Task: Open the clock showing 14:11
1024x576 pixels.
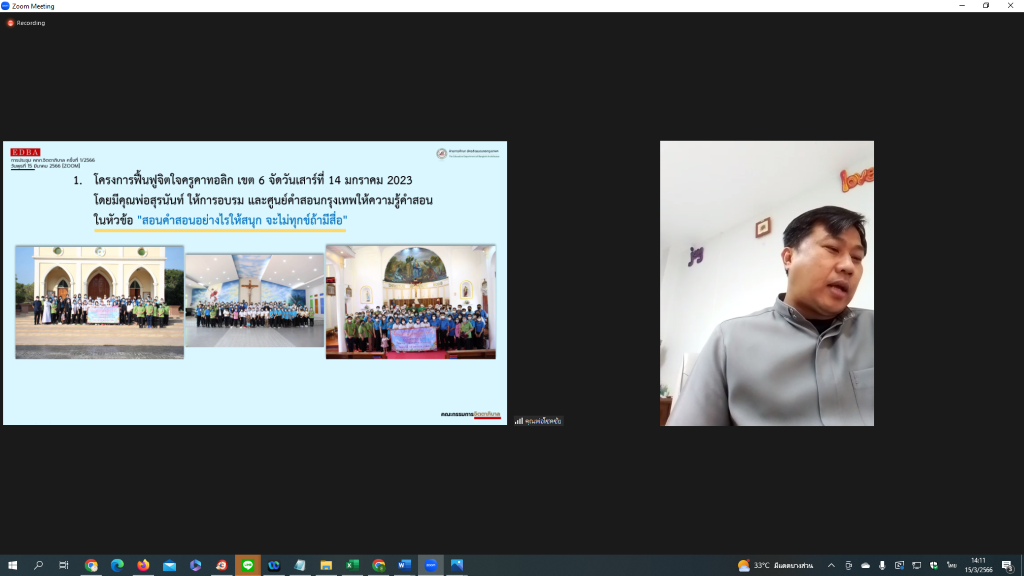Action: 978,566
